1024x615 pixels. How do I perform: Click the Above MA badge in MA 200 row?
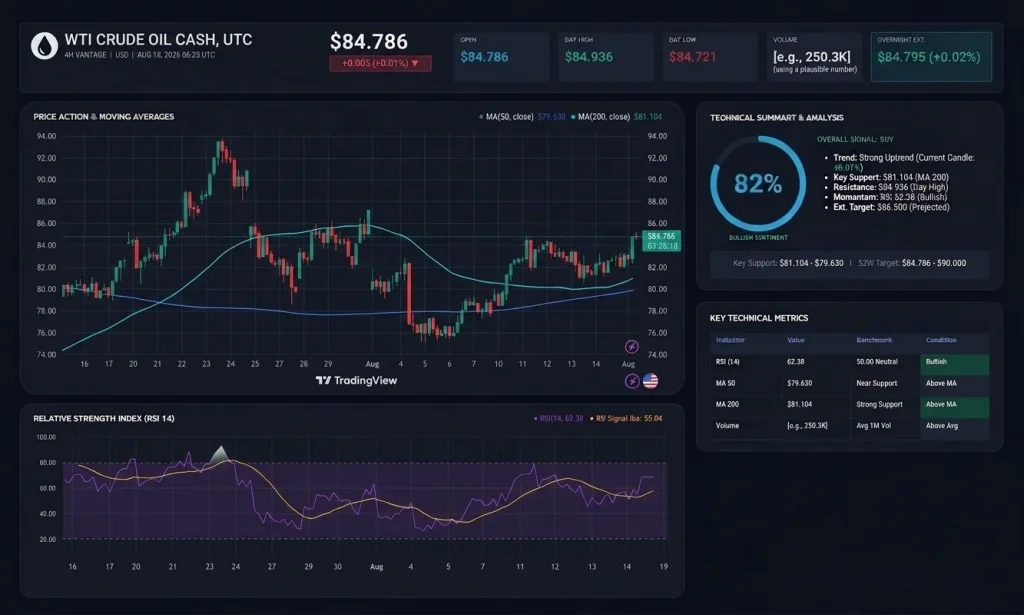955,406
